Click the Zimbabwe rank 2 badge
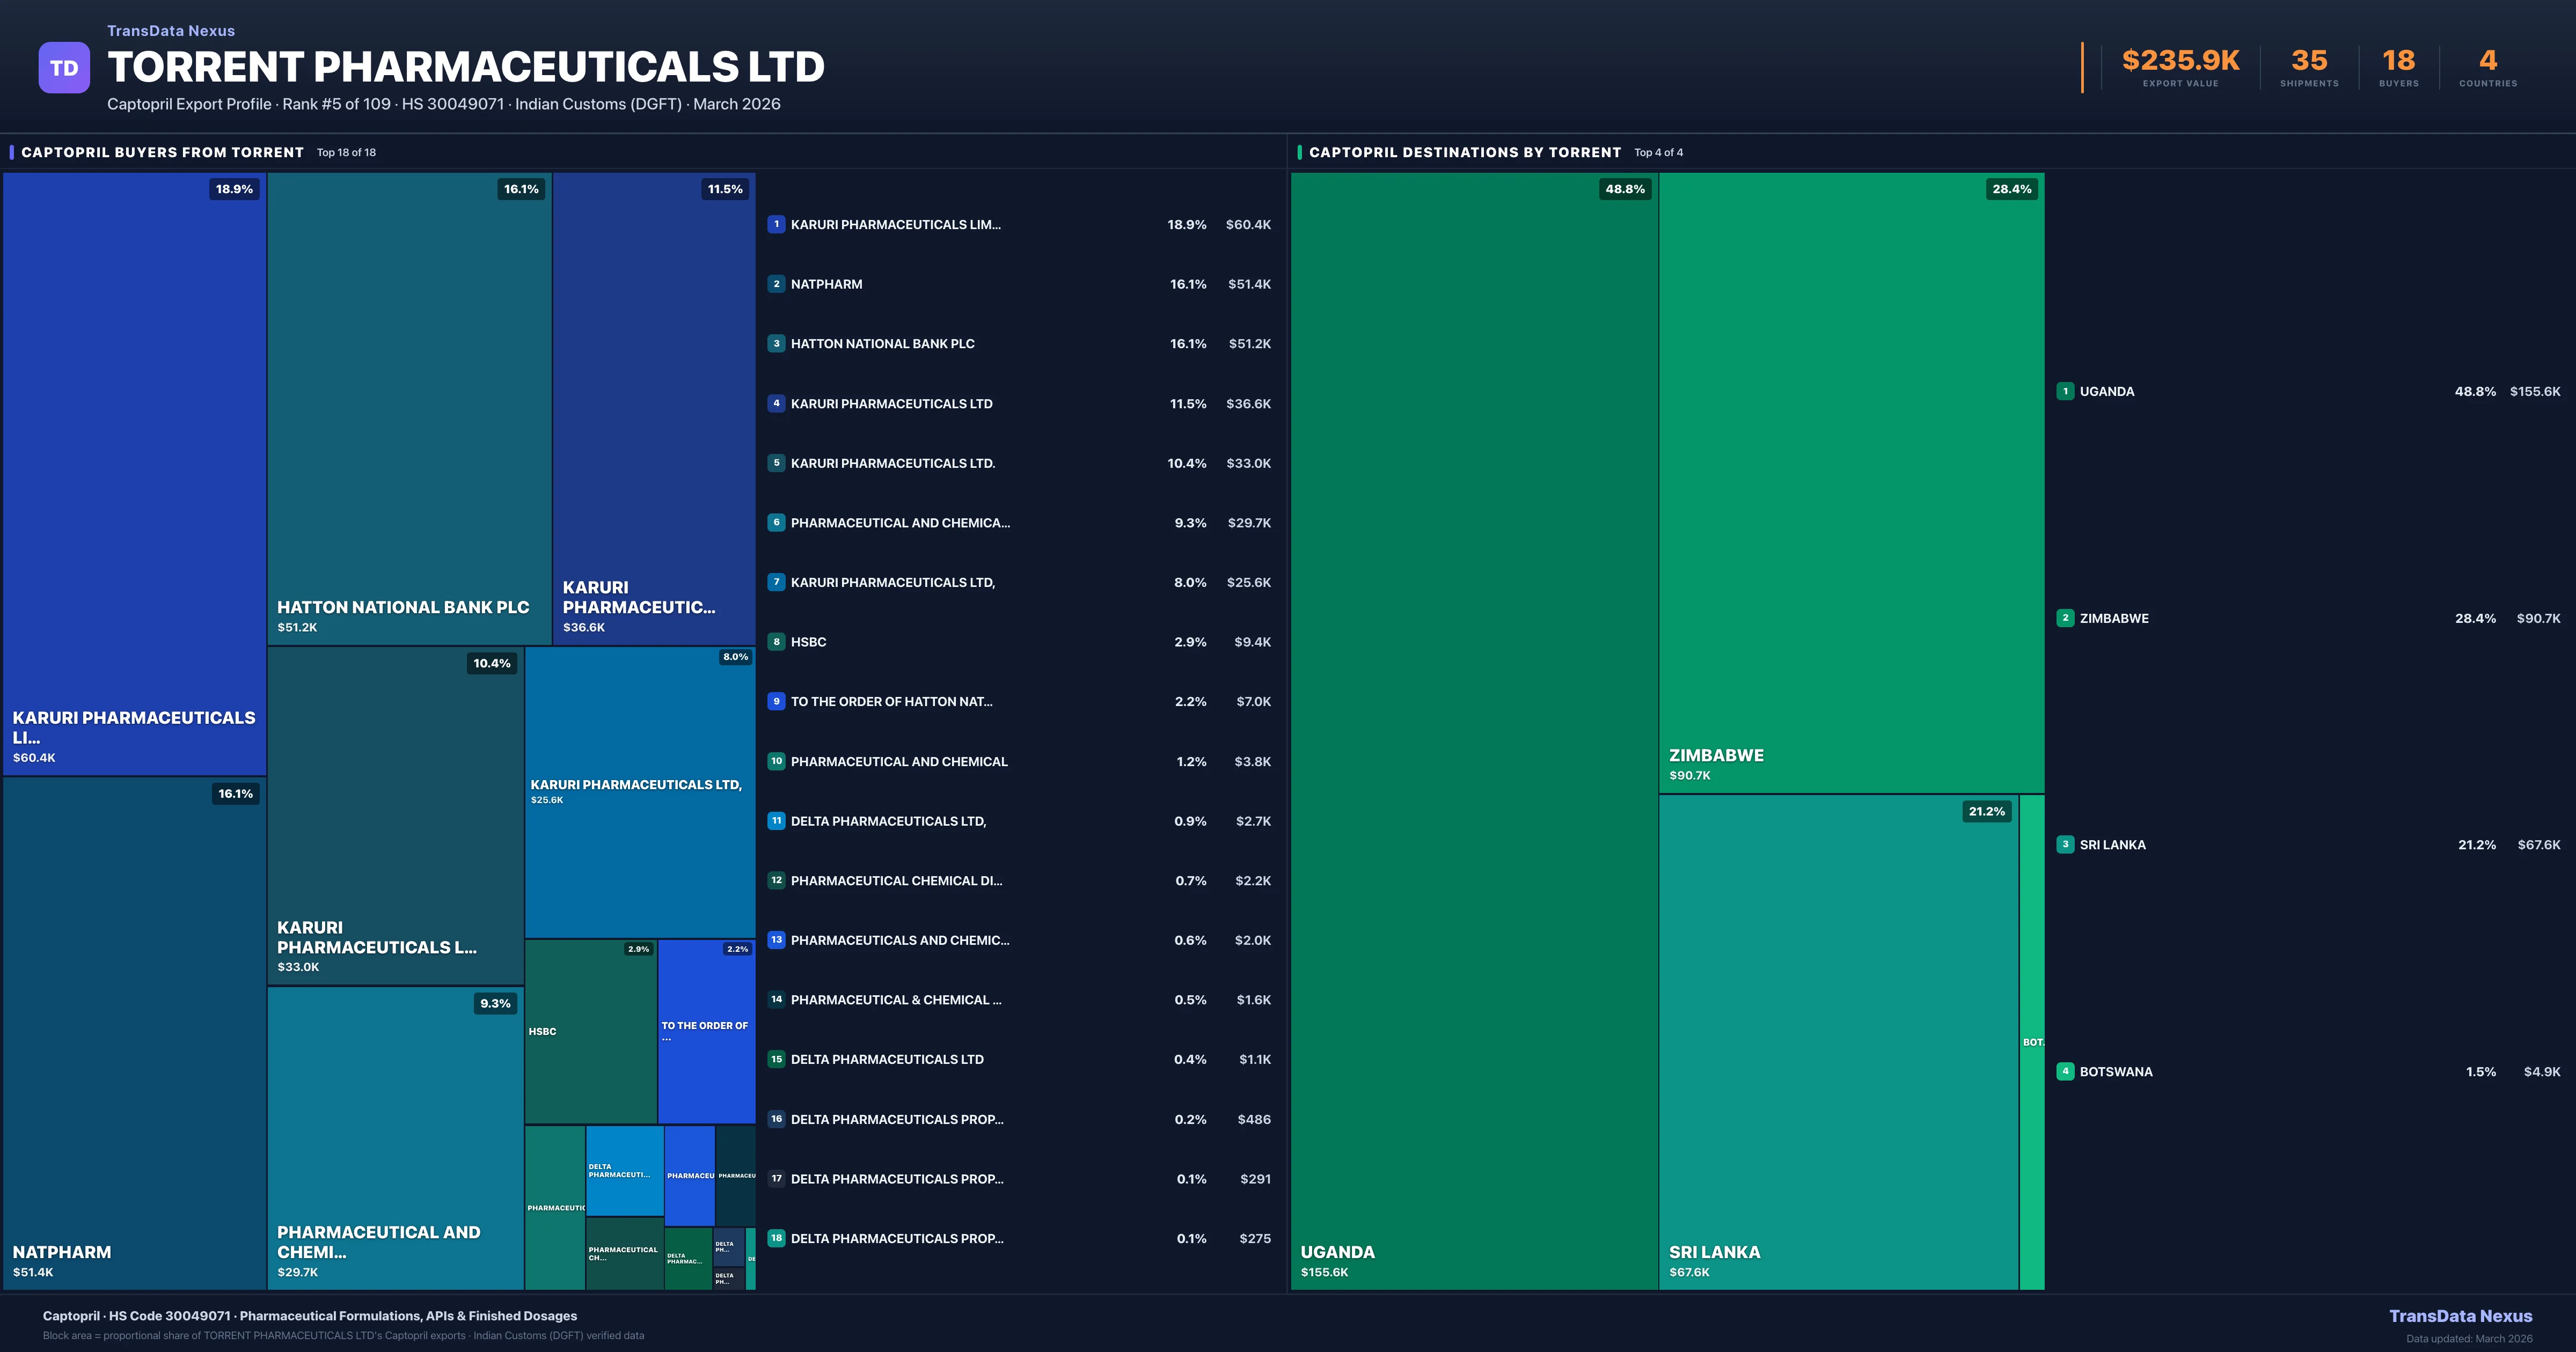This screenshot has height=1352, width=2576. (2065, 618)
